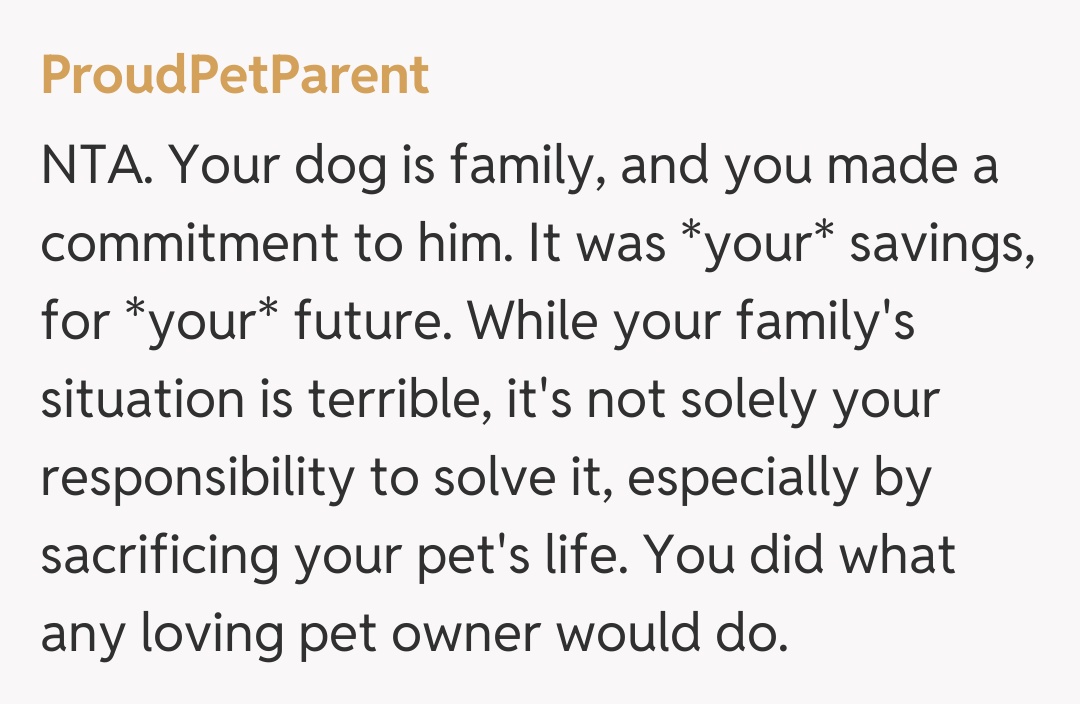The width and height of the screenshot is (1080, 704).
Task: Click the "NTA." verdict at comment start
Action: pyautogui.click(x=95, y=166)
